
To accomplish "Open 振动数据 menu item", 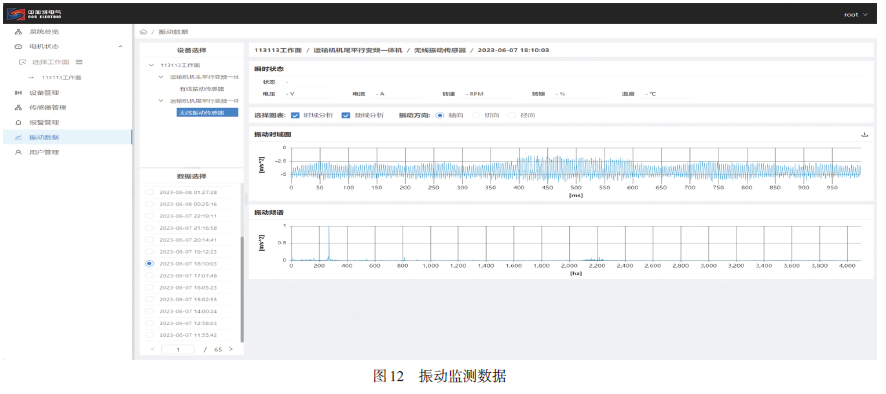I will tap(44, 137).
